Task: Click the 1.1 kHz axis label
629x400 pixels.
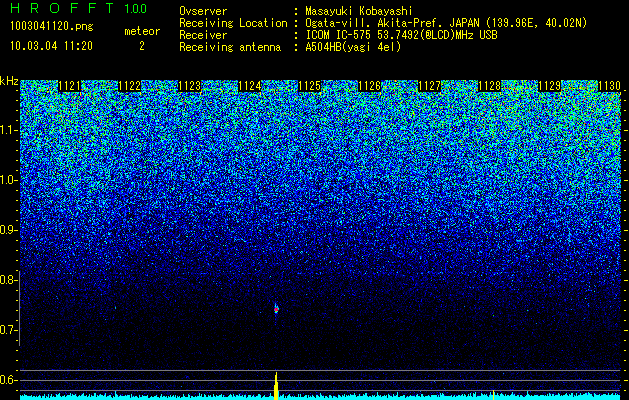Action: (x=7, y=131)
